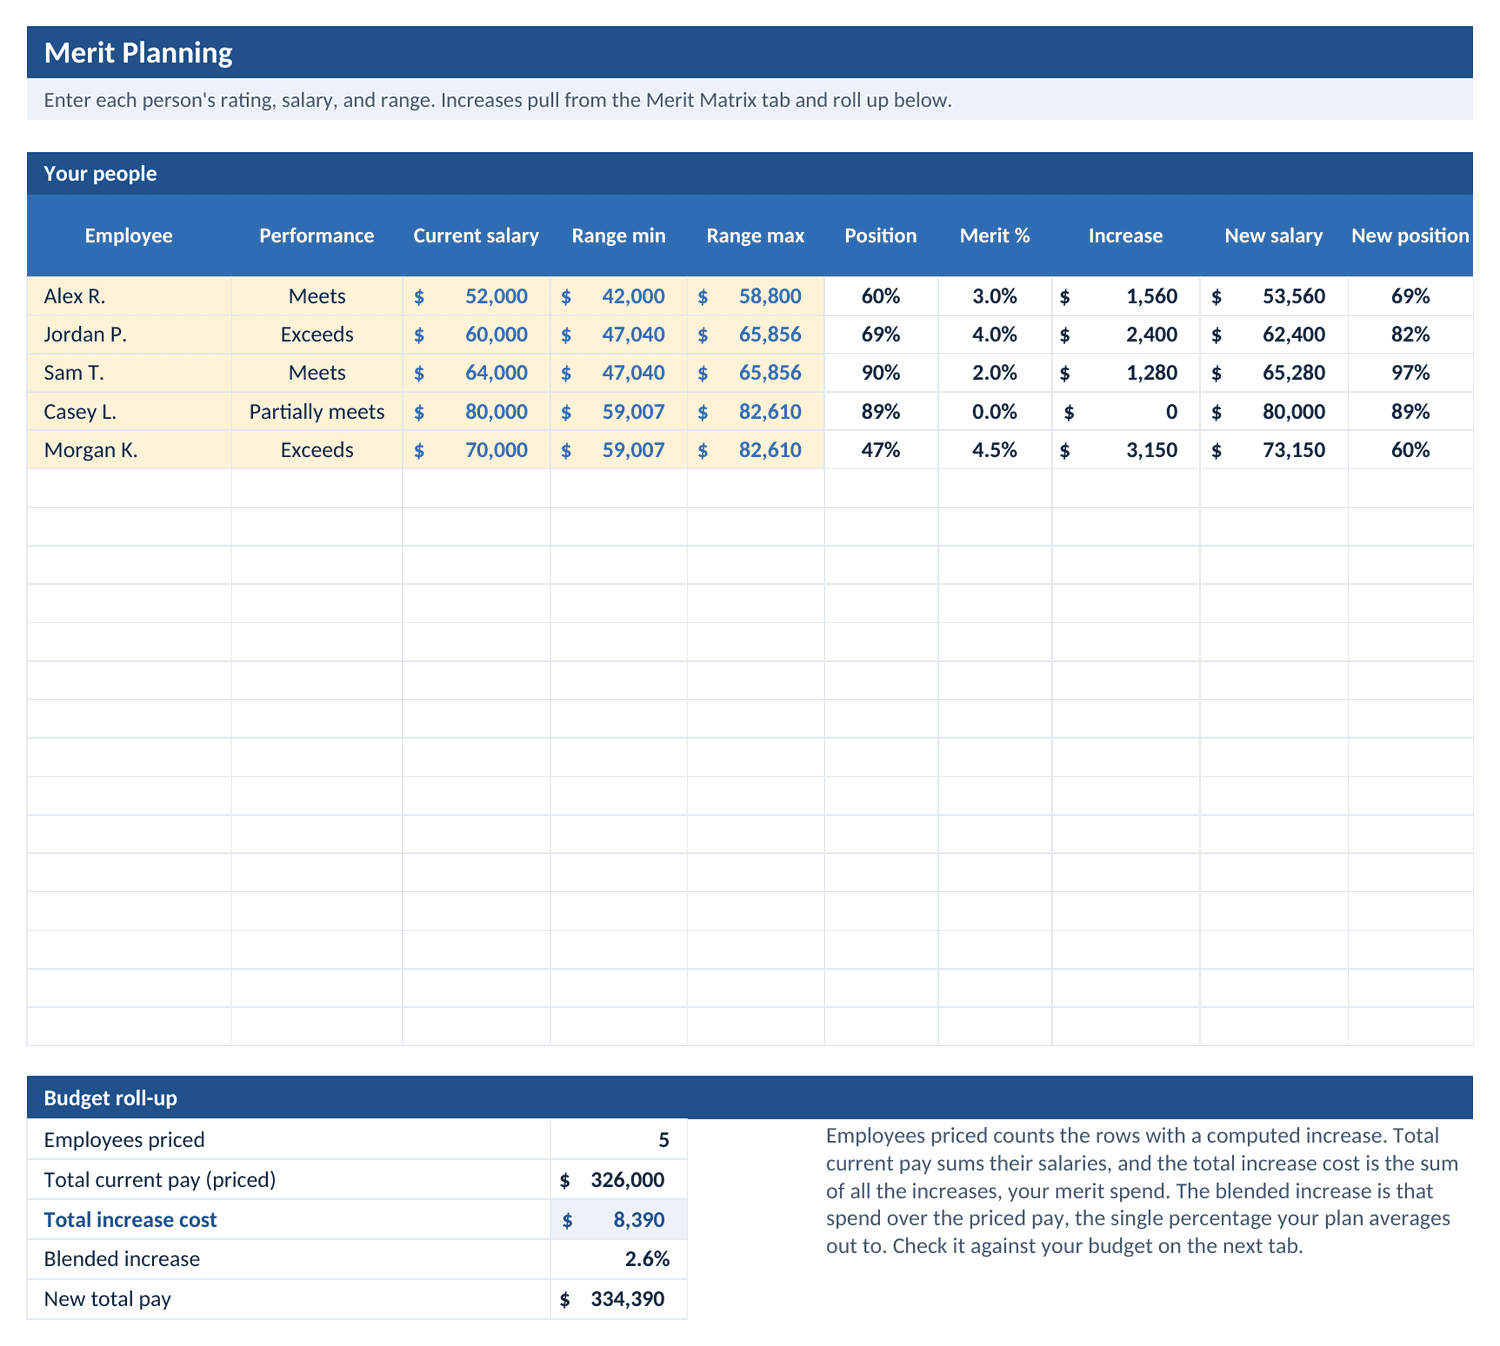Select the 2,400 increase cell

(x=1126, y=334)
